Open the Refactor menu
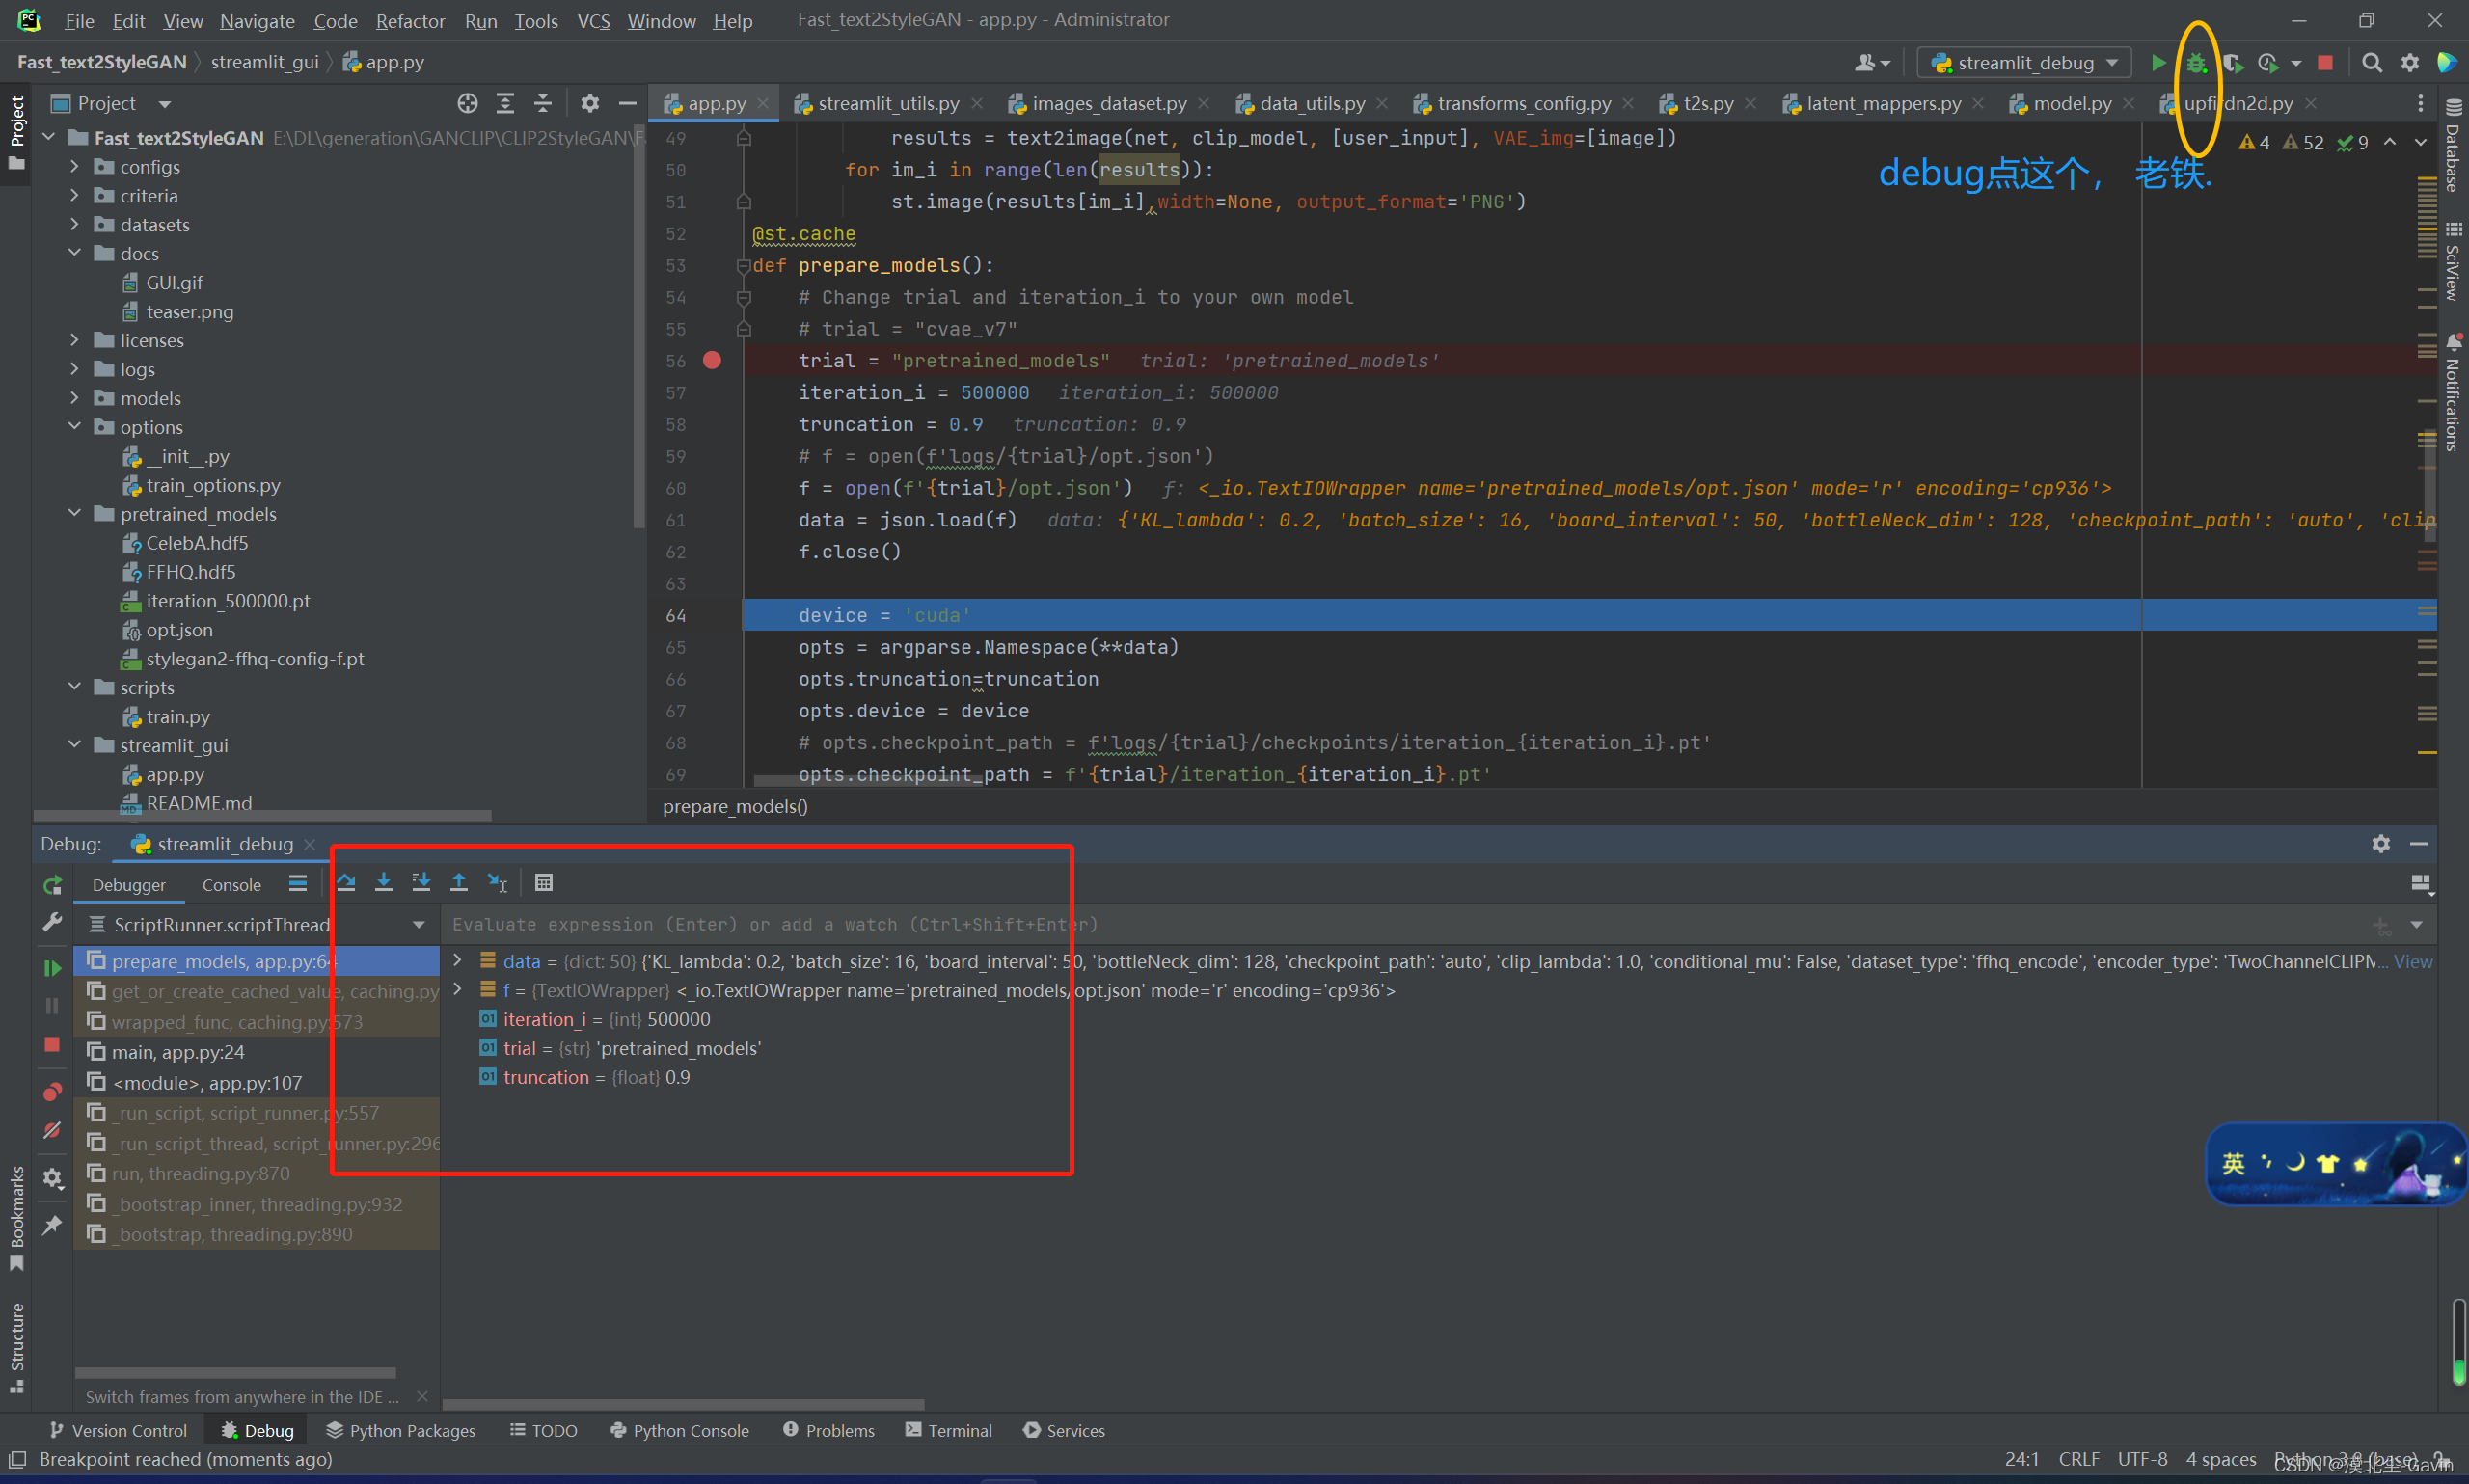This screenshot has height=1484, width=2469. coord(410,21)
